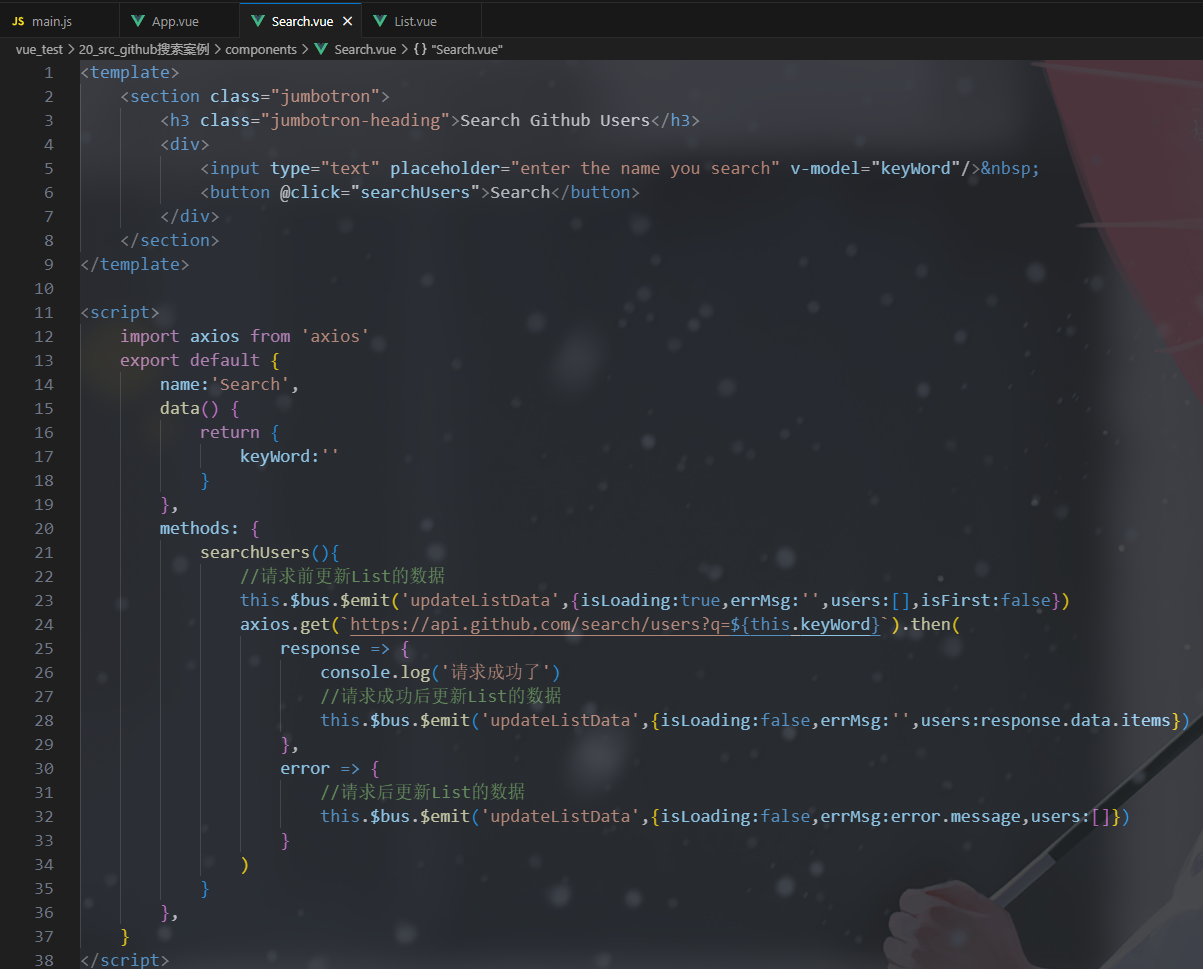1203x969 pixels.
Task: Open the components breadcrumb dropdown
Action: coord(262,49)
